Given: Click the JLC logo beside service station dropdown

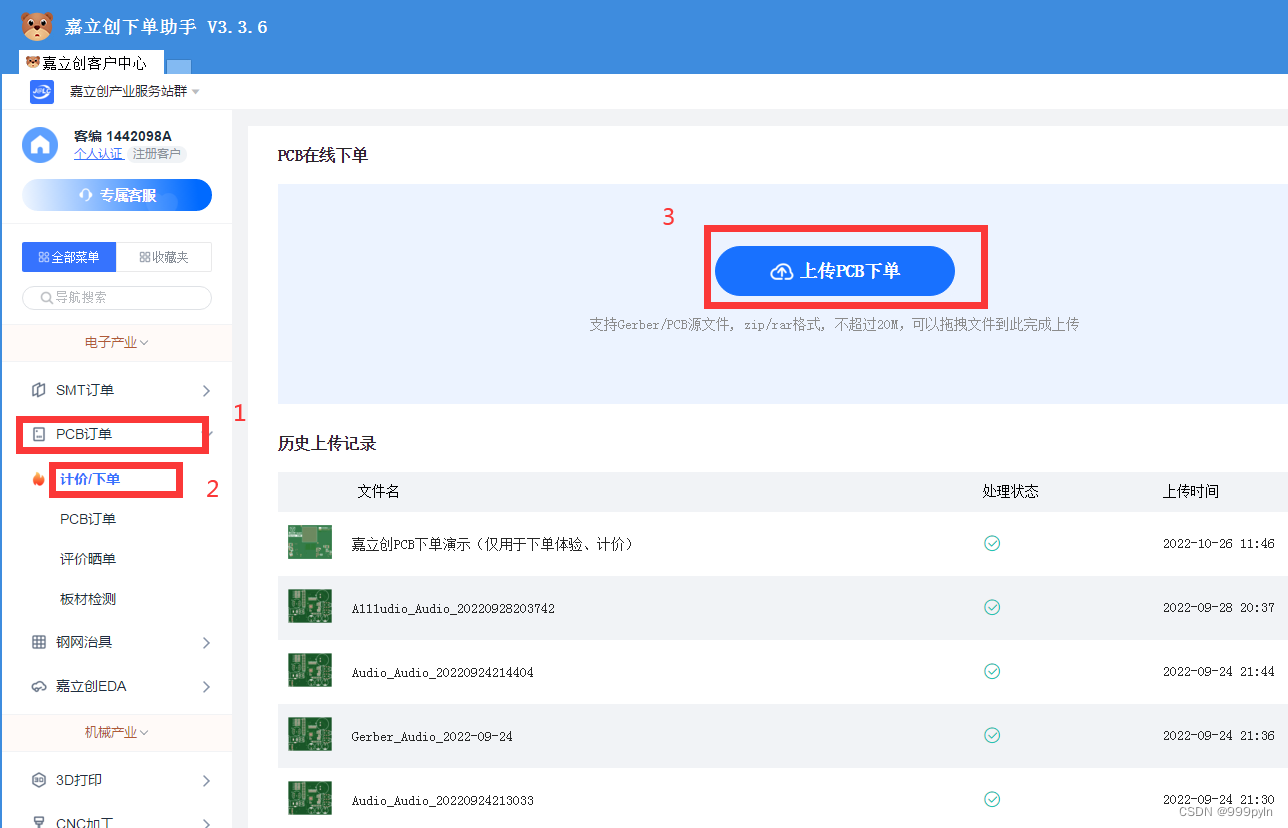Looking at the screenshot, I should tap(42, 91).
